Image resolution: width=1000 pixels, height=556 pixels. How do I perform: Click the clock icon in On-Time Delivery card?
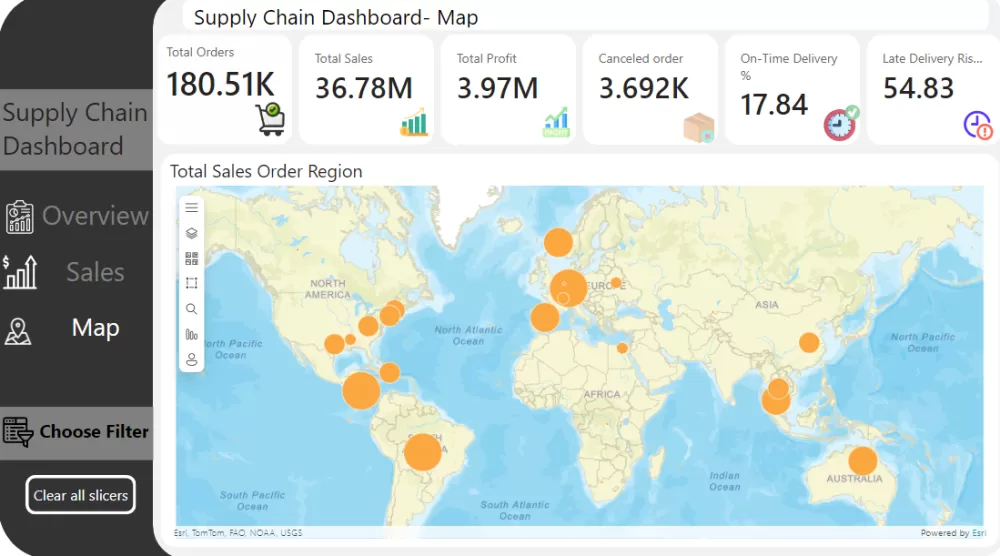pyautogui.click(x=840, y=124)
